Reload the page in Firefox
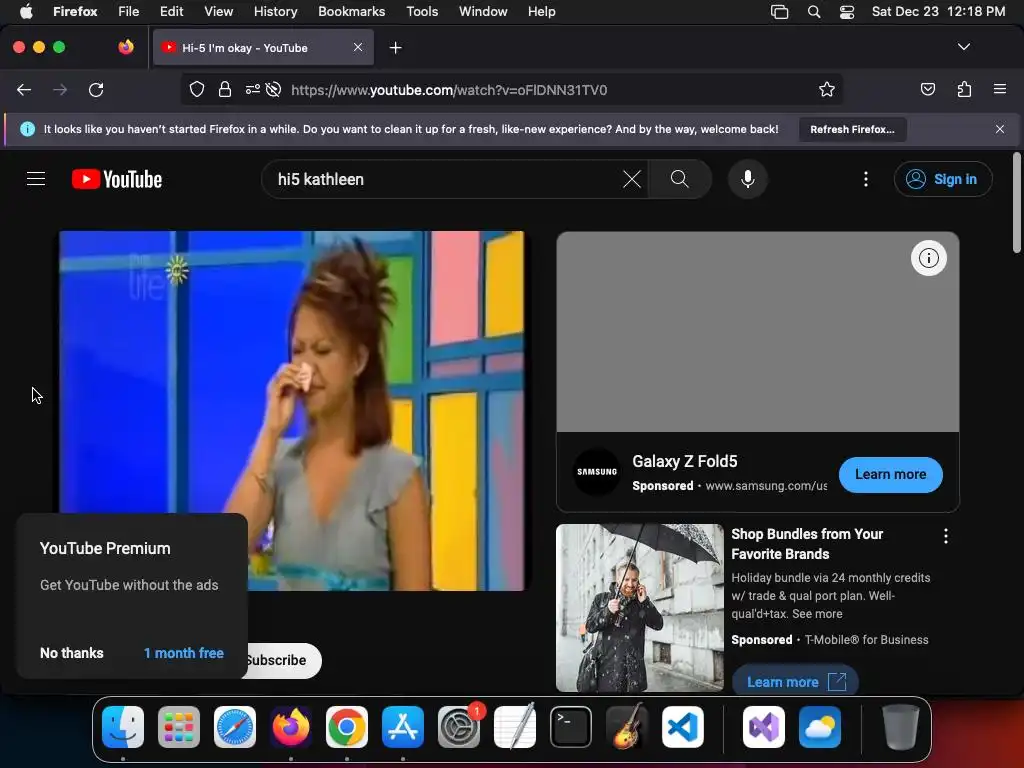Image resolution: width=1024 pixels, height=768 pixels. (x=96, y=89)
